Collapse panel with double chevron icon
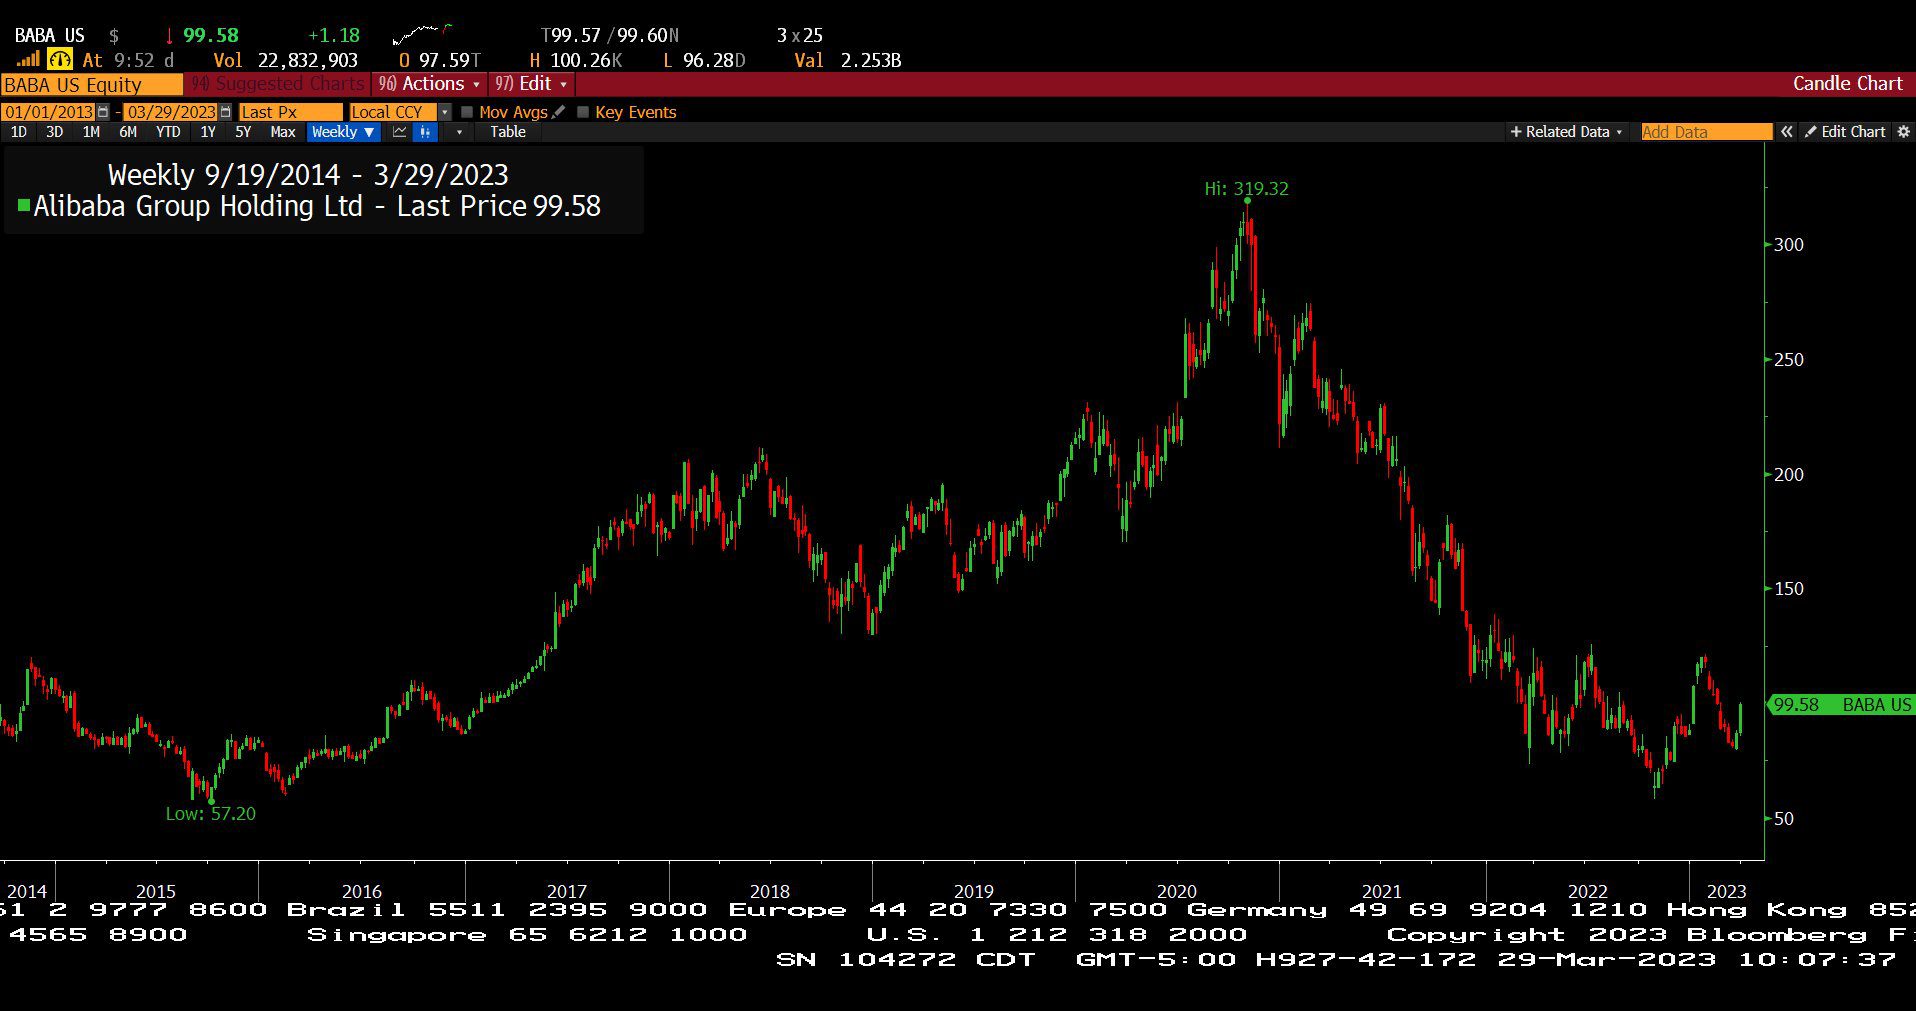The width and height of the screenshot is (1916, 1011). pos(1787,132)
